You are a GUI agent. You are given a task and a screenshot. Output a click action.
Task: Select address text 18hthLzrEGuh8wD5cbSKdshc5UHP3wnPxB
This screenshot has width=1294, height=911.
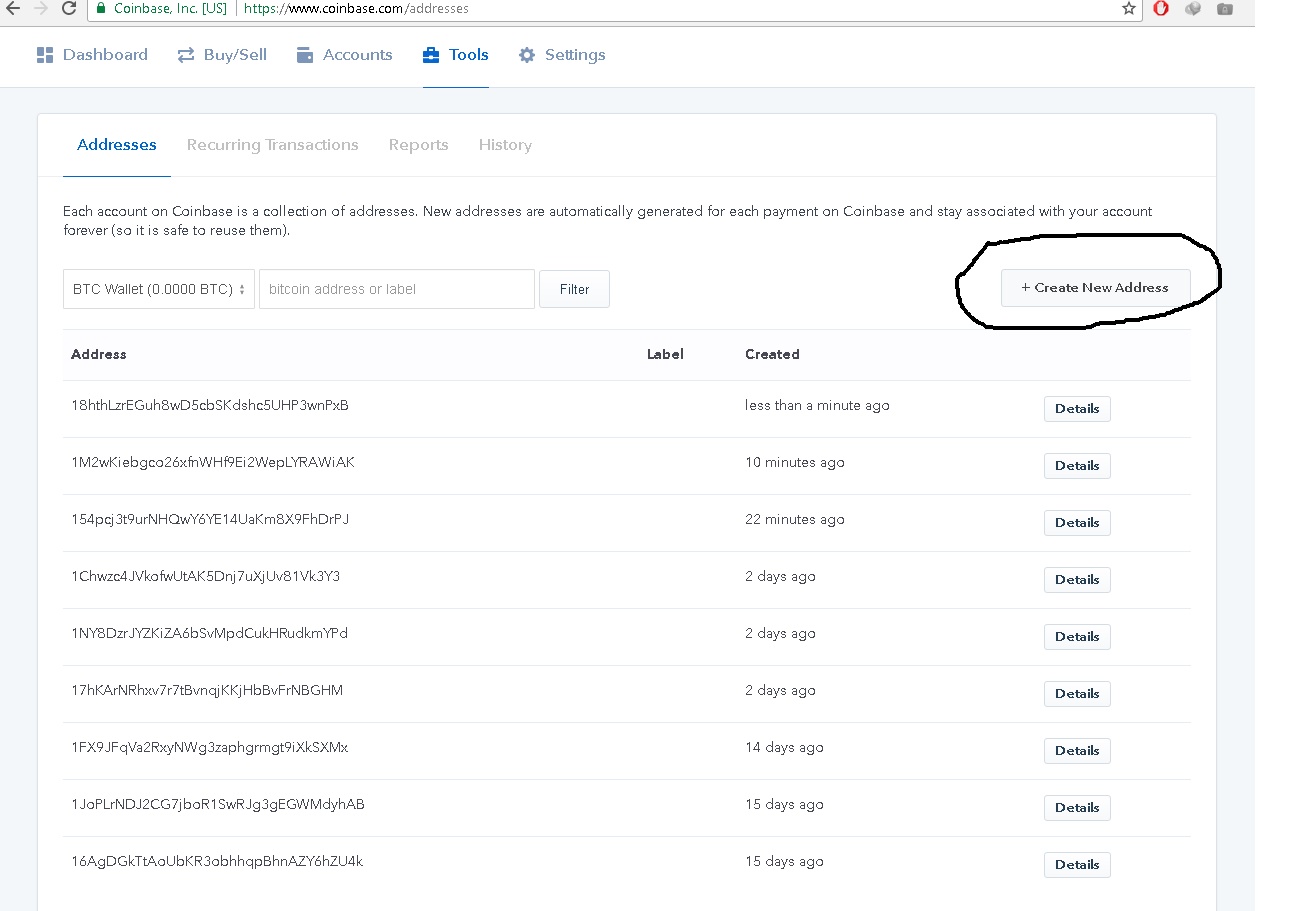[x=210, y=406]
